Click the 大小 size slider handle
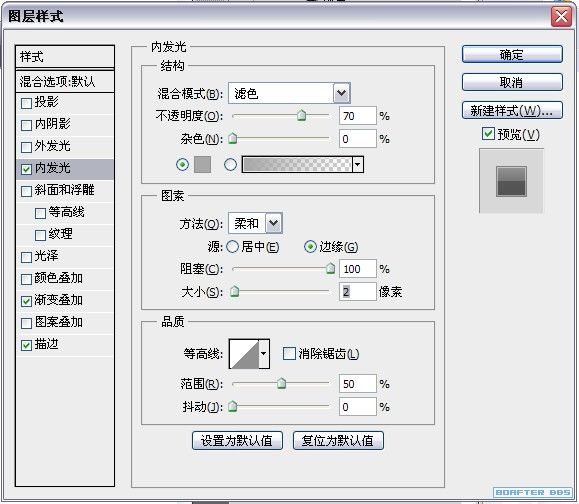This screenshot has width=579, height=504. 234,291
